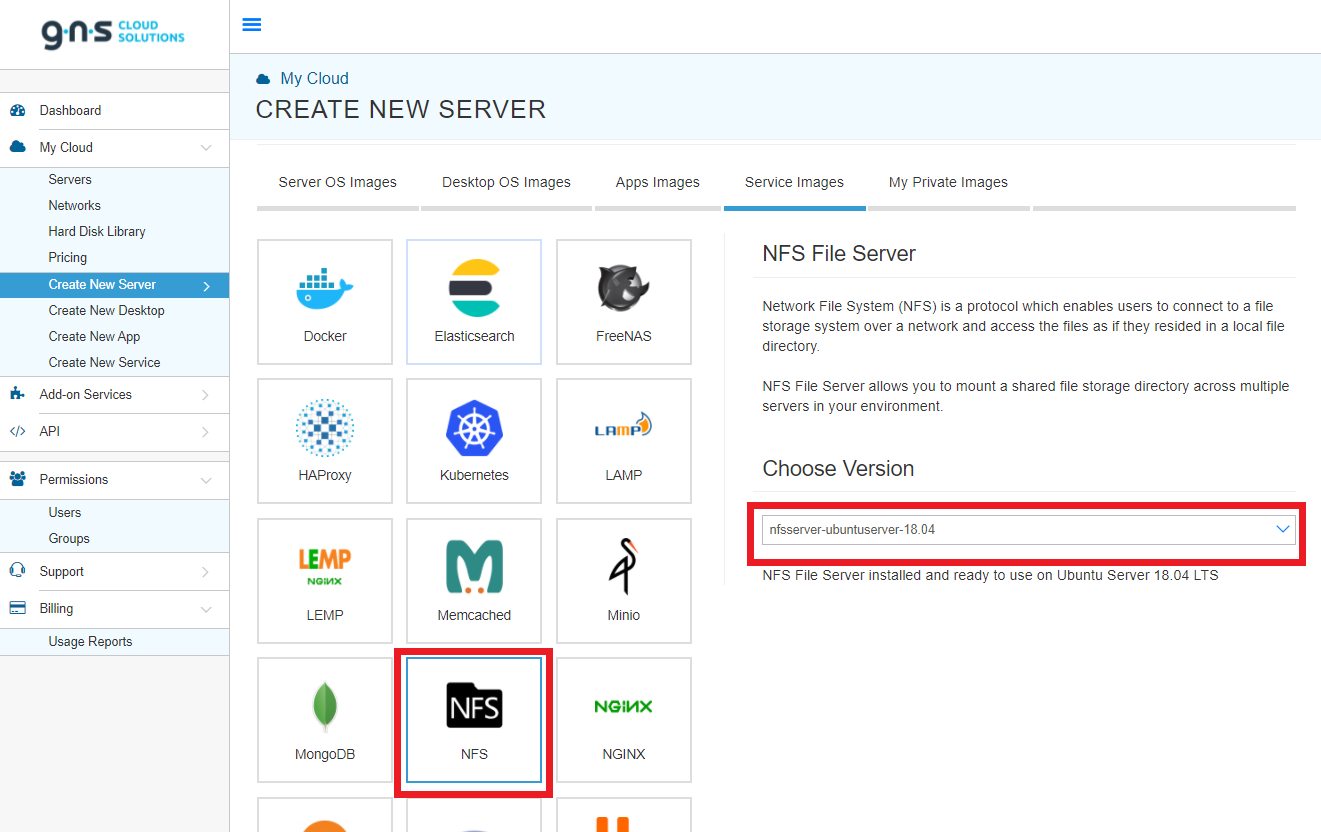Select the LAMP image tile
Viewport: 1321px width, 832px height.
tap(624, 441)
